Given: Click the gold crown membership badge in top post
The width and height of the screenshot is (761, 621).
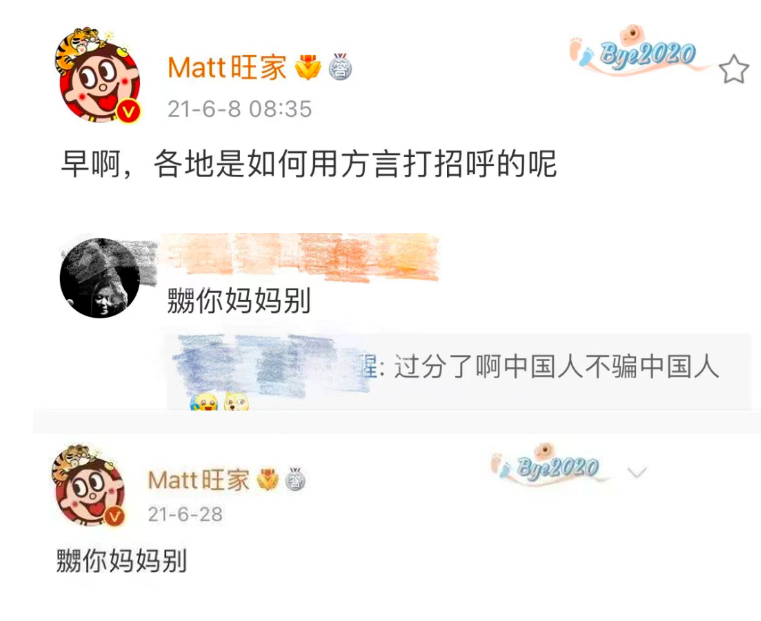Looking at the screenshot, I should [x=308, y=67].
